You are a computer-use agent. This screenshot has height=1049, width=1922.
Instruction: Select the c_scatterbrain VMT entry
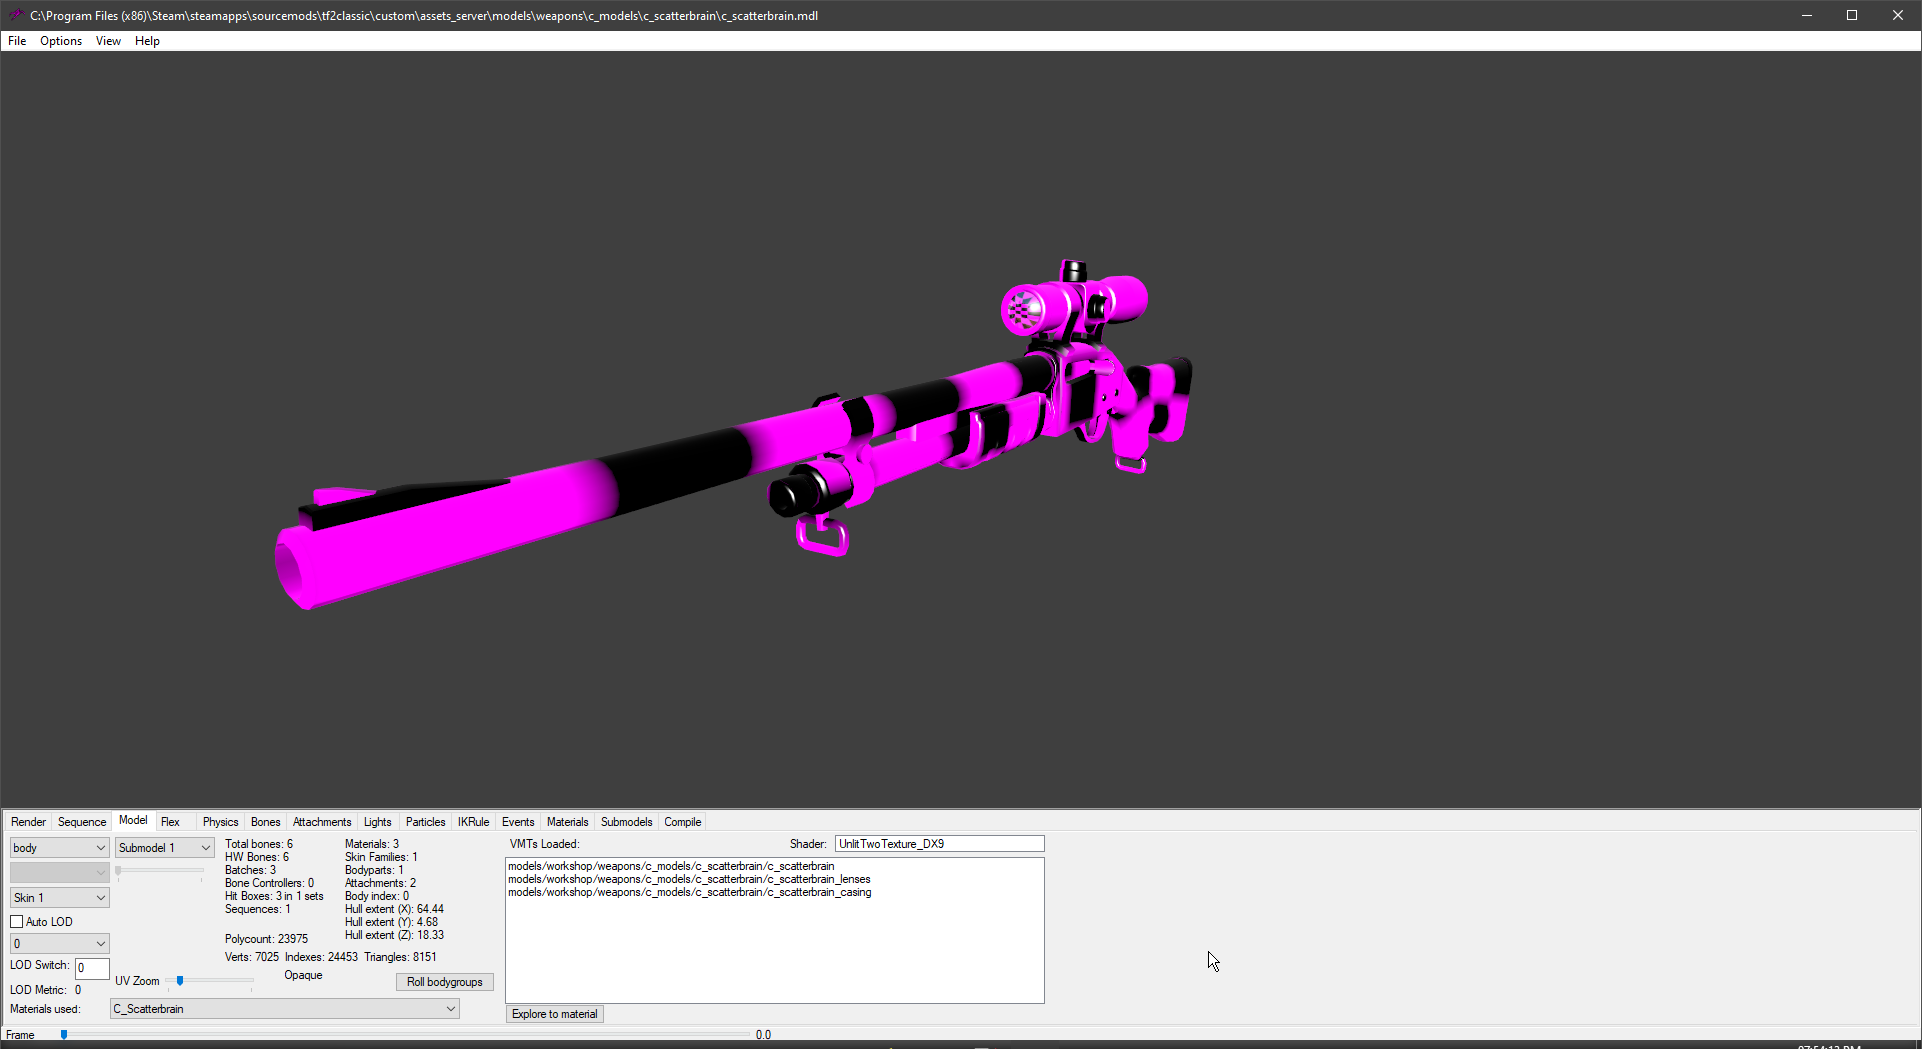[x=671, y=866]
